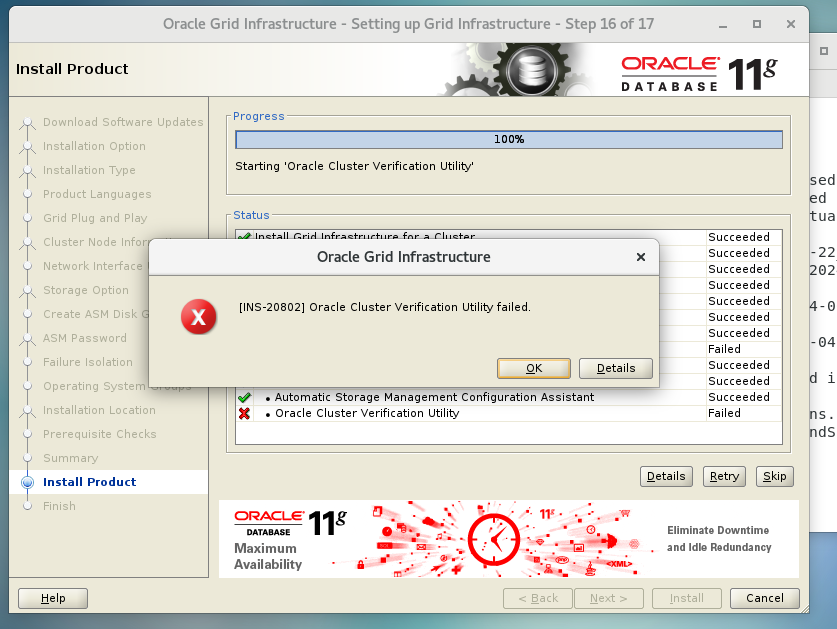Click the Summary step bullet icon
Image resolution: width=837 pixels, height=629 pixels.
coord(27,458)
